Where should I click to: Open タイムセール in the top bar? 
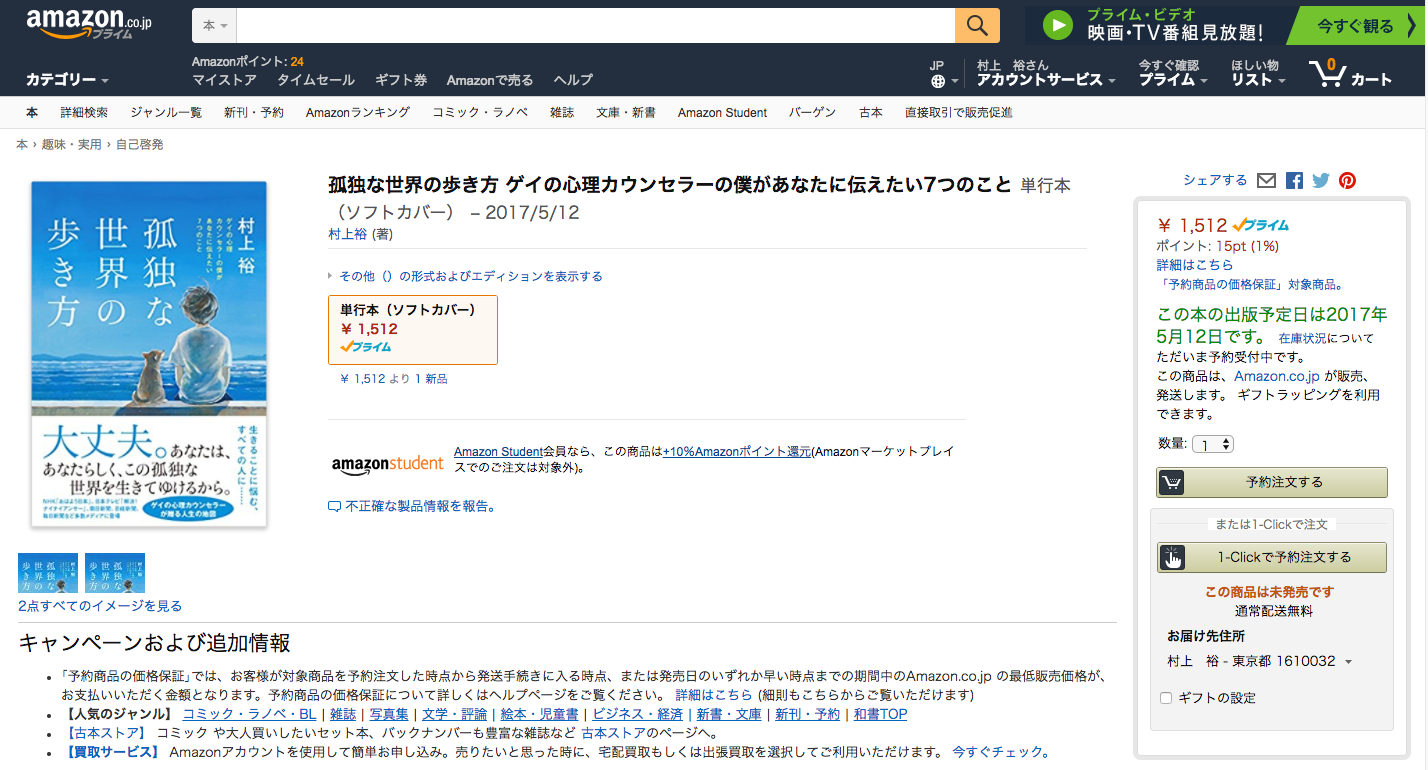316,80
